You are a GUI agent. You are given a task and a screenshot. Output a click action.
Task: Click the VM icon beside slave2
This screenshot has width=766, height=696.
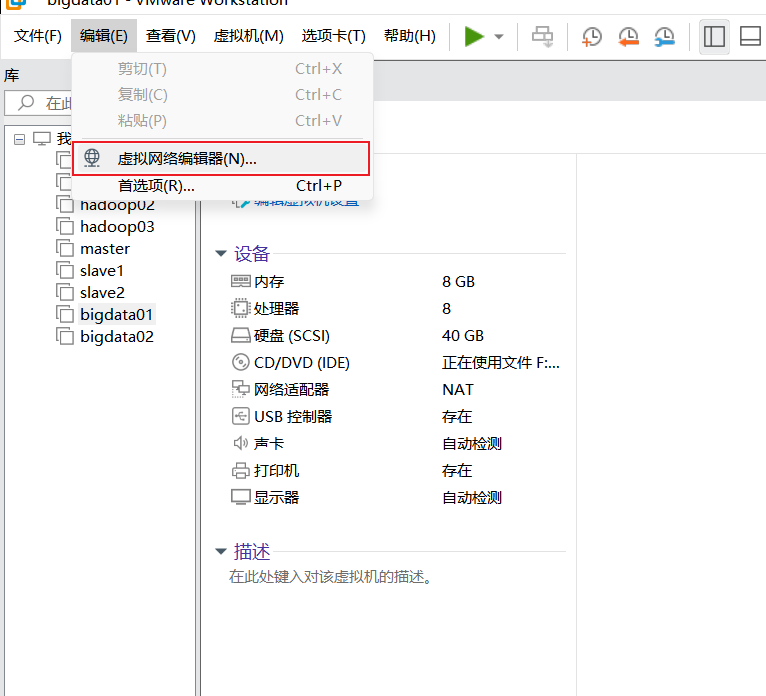(x=64, y=293)
